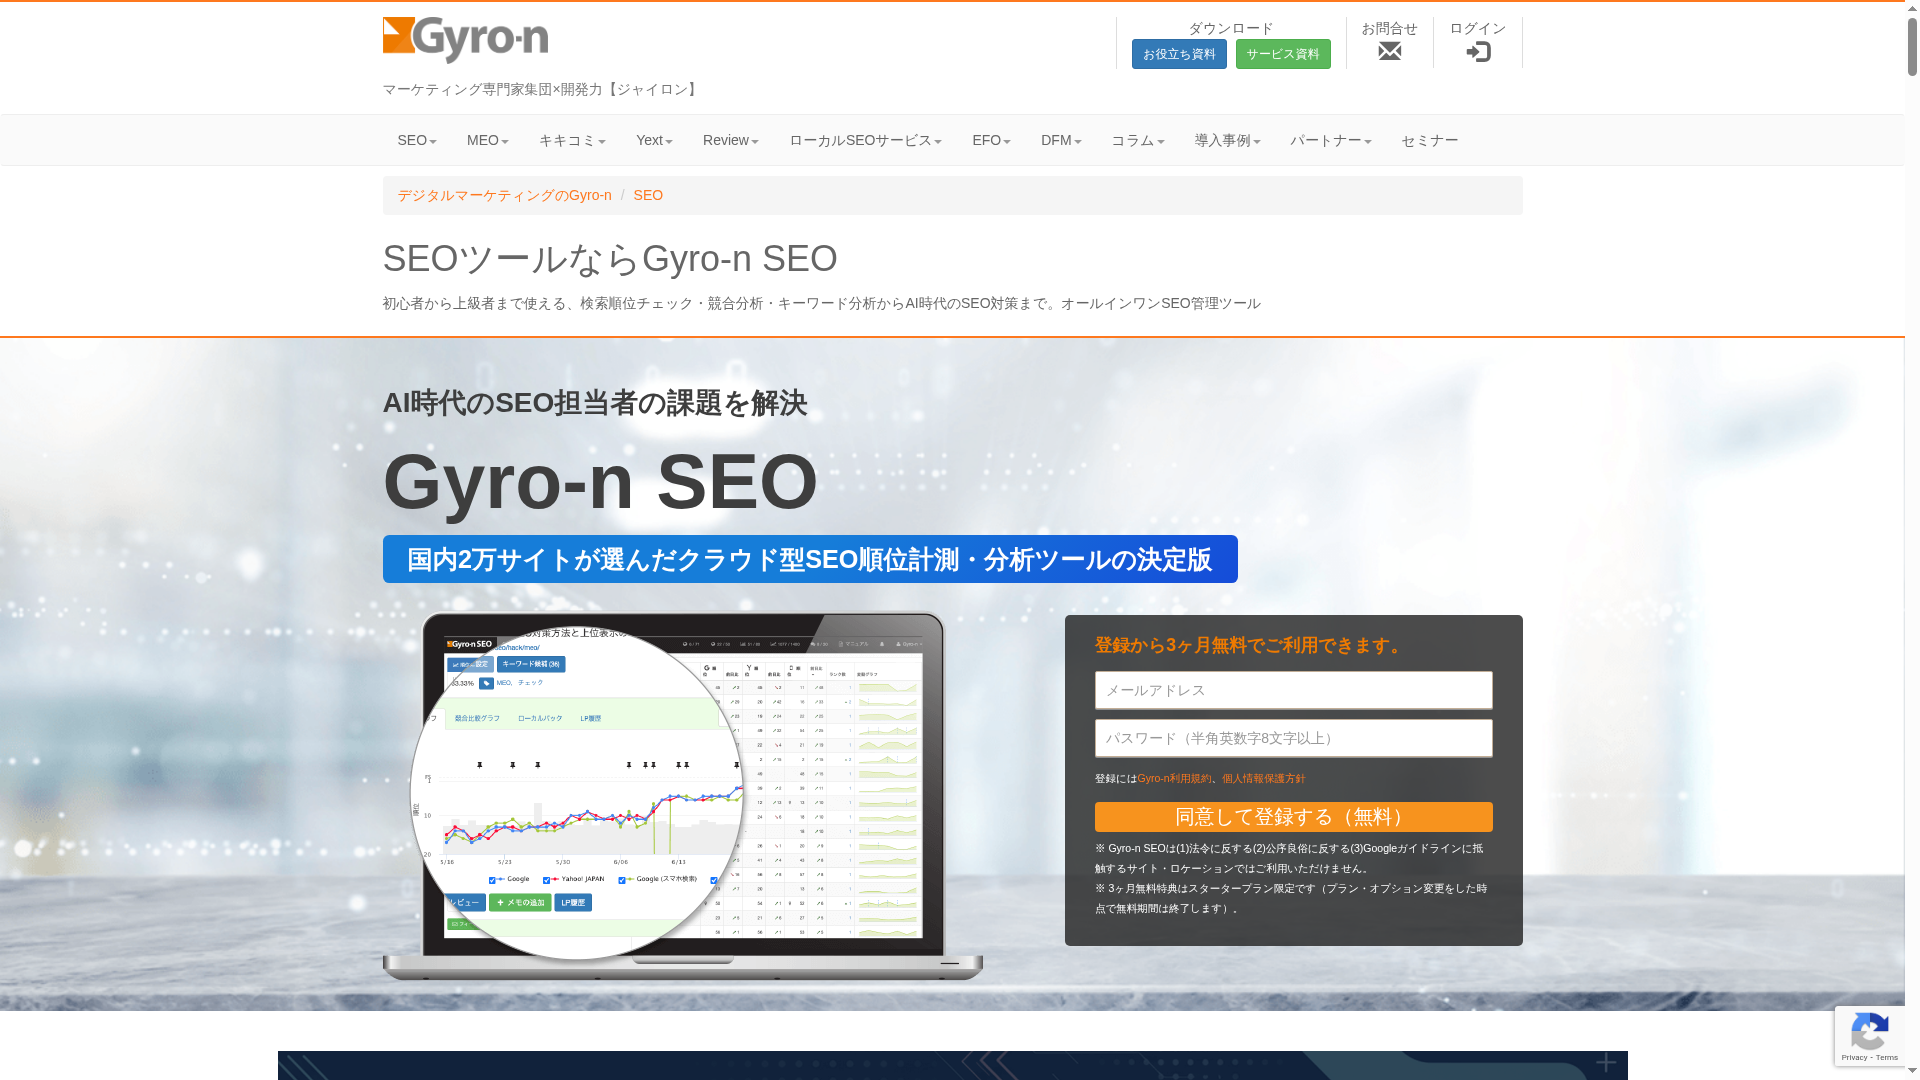Open パートナー navigation item
1920x1080 pixels.
1330,140
